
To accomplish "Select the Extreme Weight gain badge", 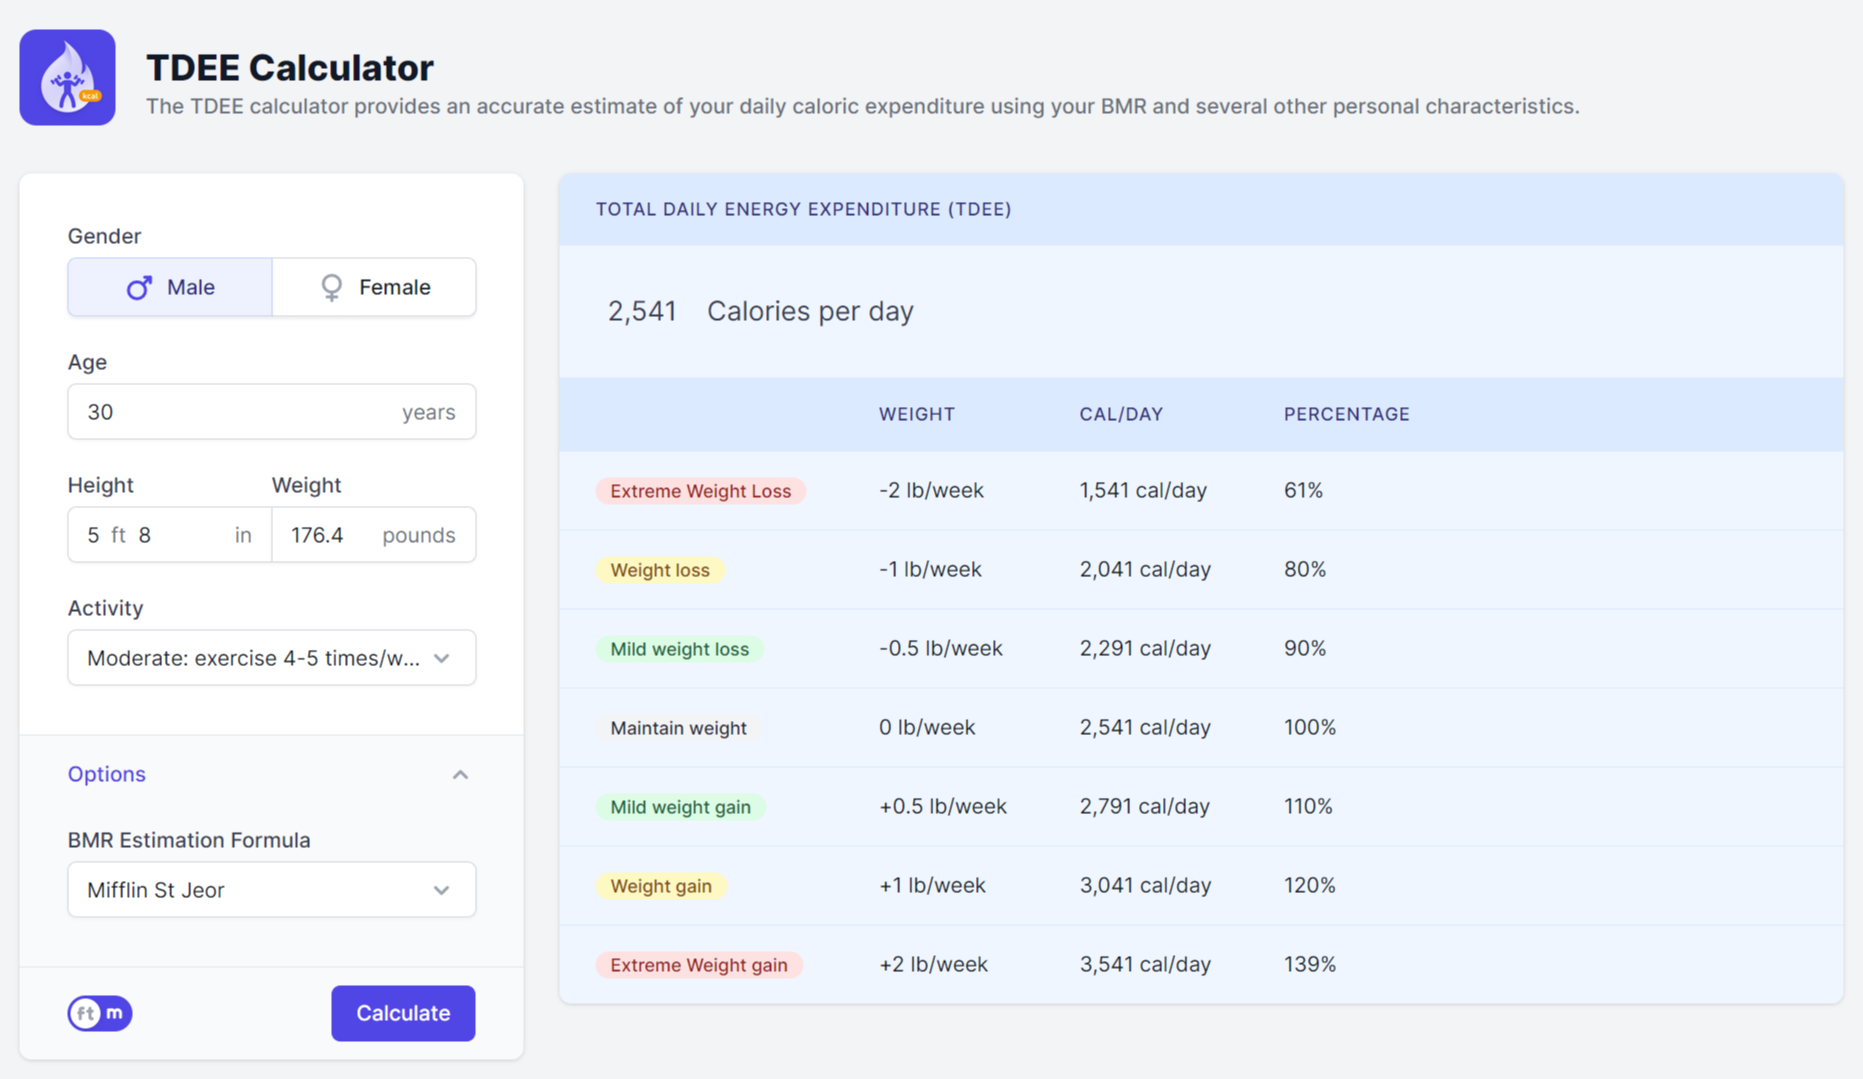I will pos(699,965).
